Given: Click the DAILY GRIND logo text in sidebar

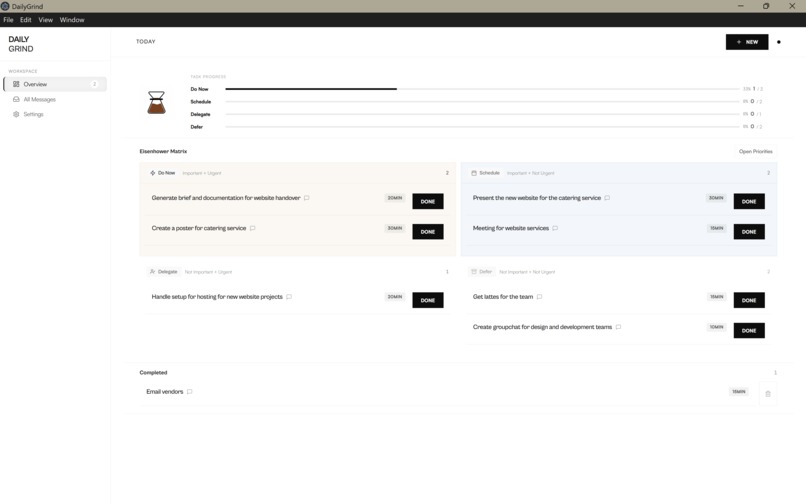Looking at the screenshot, I should point(21,44).
